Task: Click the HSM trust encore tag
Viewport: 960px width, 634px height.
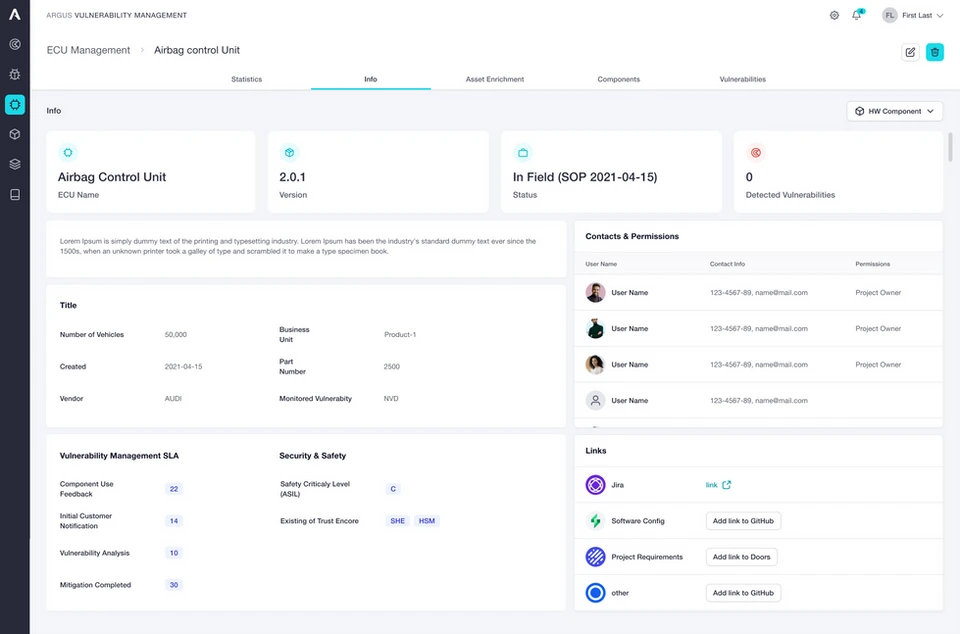Action: pos(427,521)
